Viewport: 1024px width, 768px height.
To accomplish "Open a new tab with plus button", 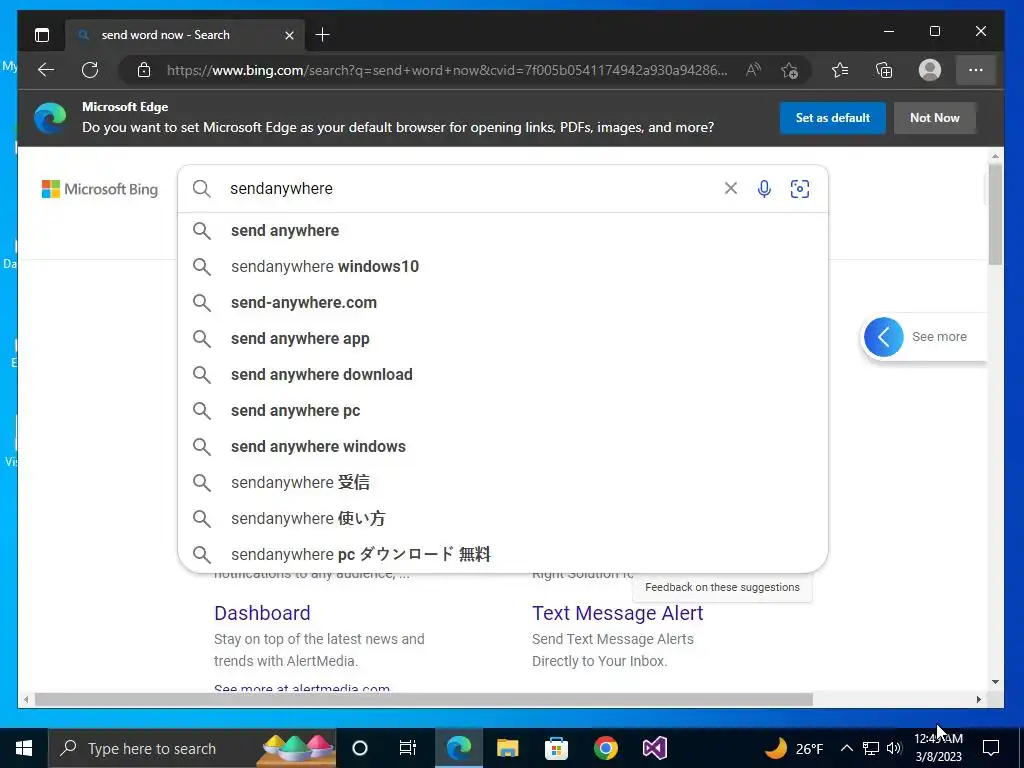I will [x=322, y=35].
